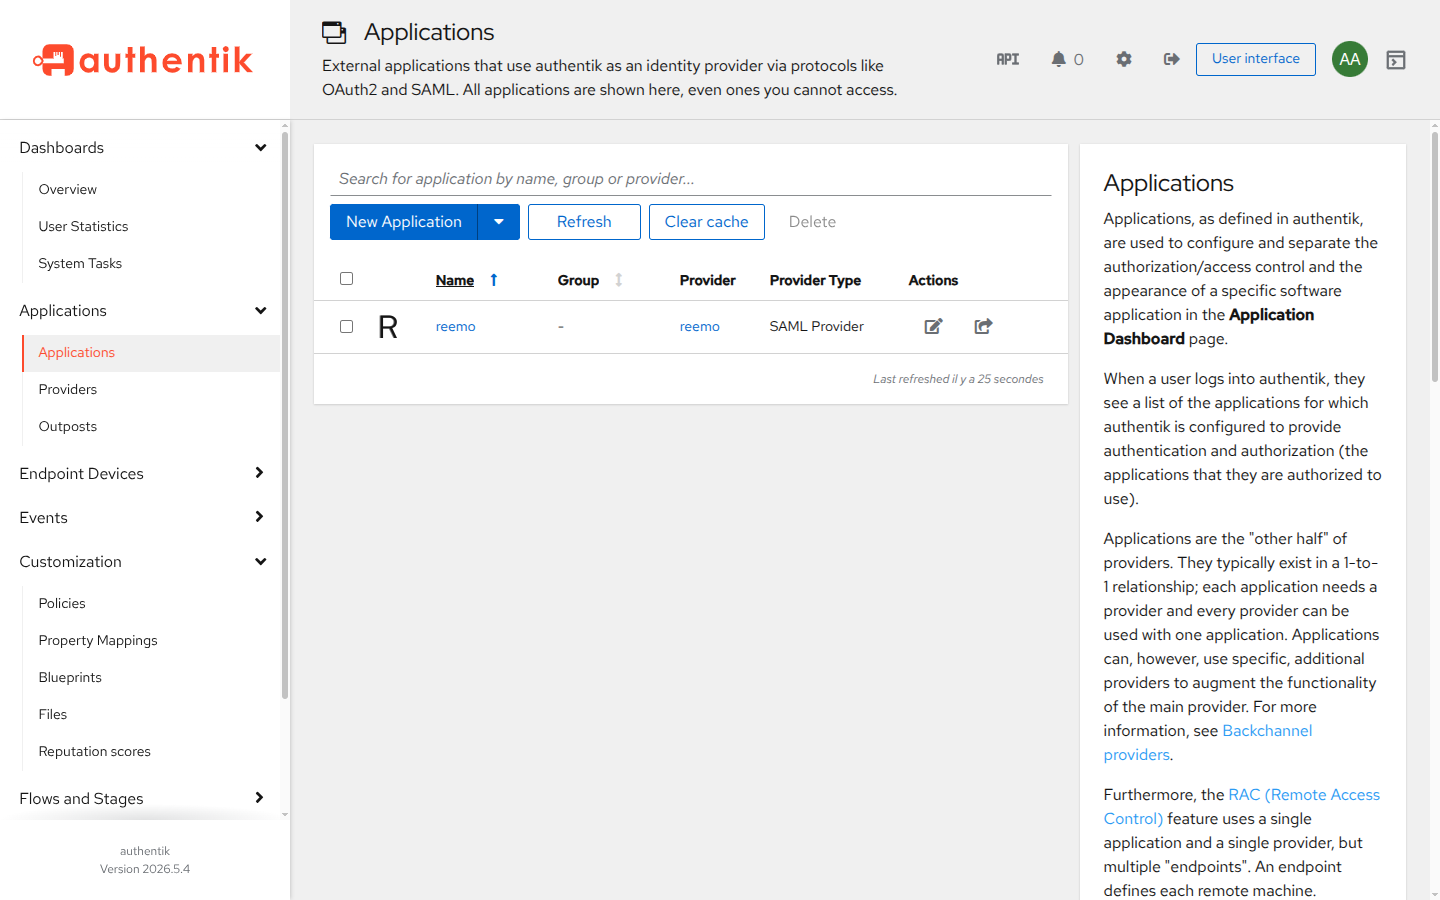Click the New Application button
Viewport: 1440px width, 900px height.
tap(404, 222)
